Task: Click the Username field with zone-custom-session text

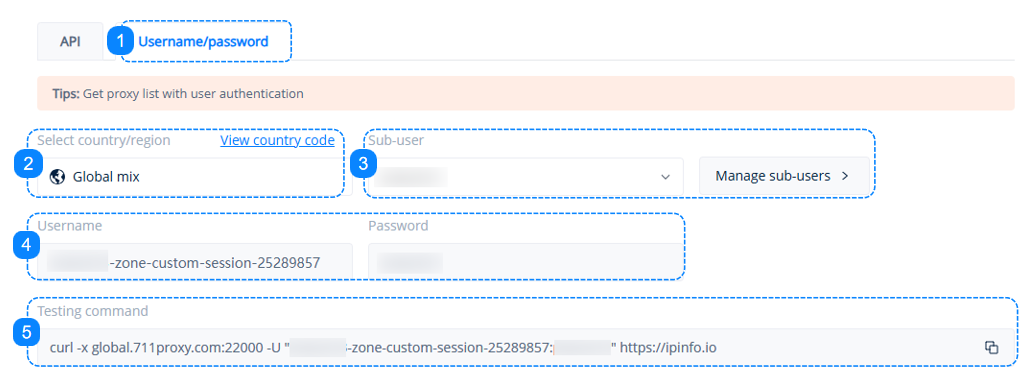Action: 195,262
